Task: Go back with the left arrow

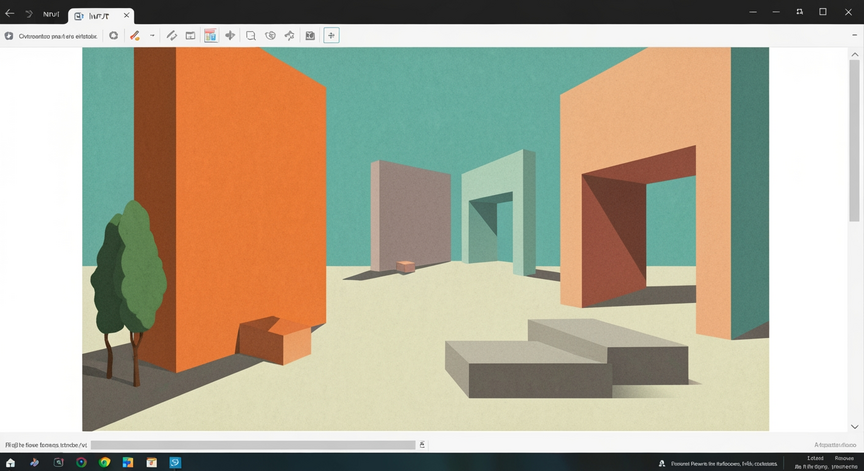Action: (x=10, y=13)
